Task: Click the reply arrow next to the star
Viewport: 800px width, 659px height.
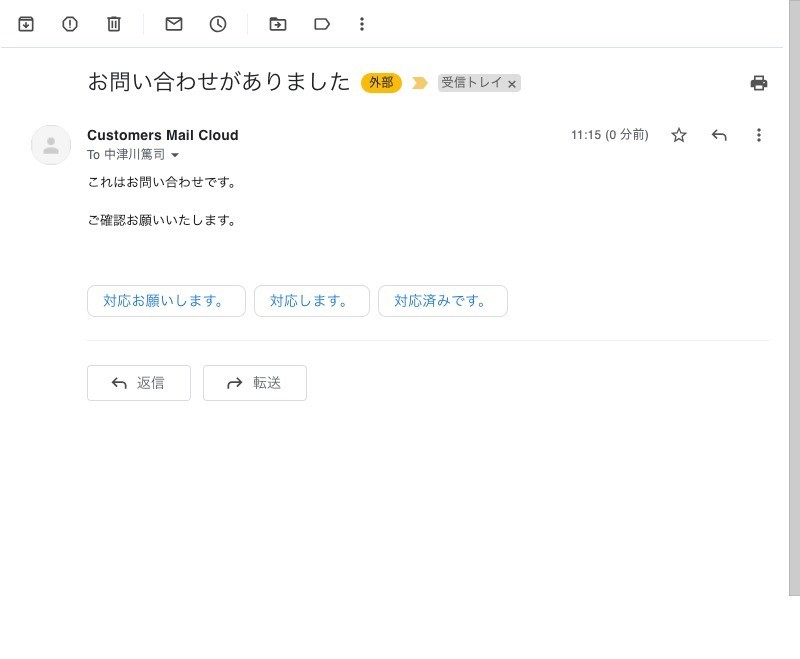Action: [x=719, y=135]
